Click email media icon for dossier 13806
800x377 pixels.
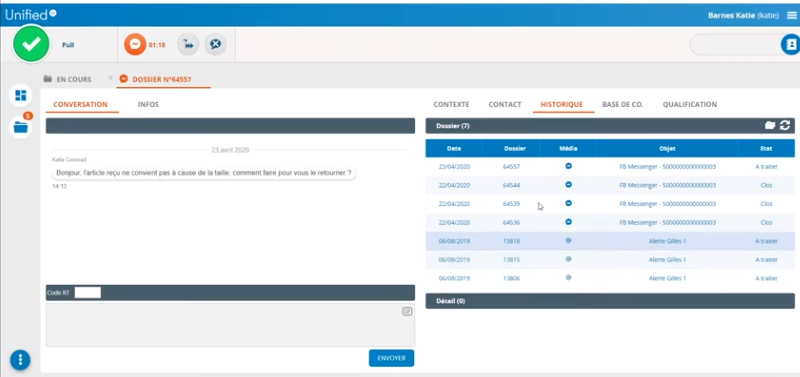point(568,278)
